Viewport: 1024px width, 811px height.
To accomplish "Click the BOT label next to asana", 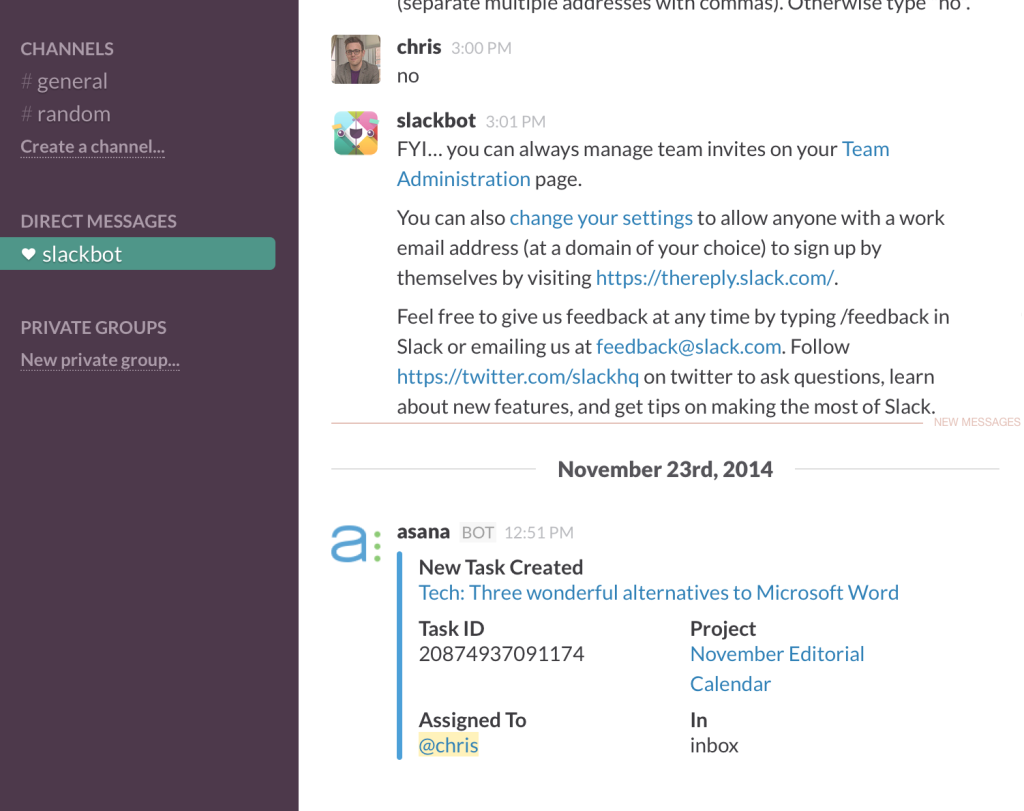I will (x=477, y=533).
